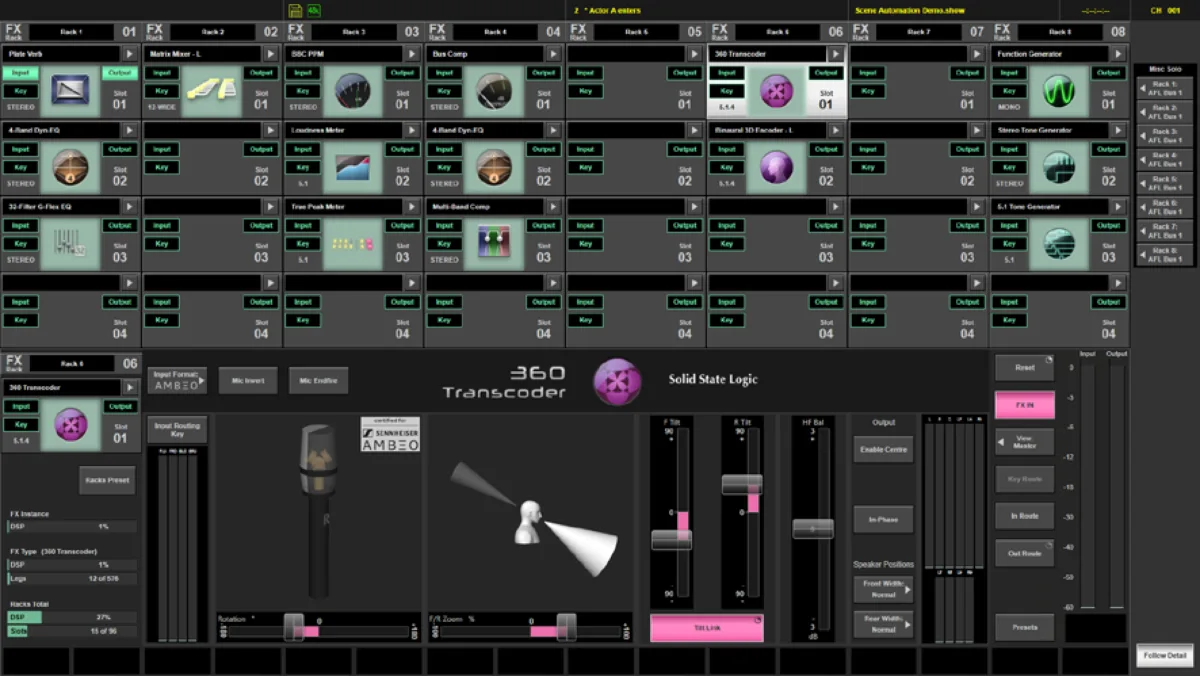
Task: Adjust the Rotation slider handle
Action: click(x=293, y=627)
